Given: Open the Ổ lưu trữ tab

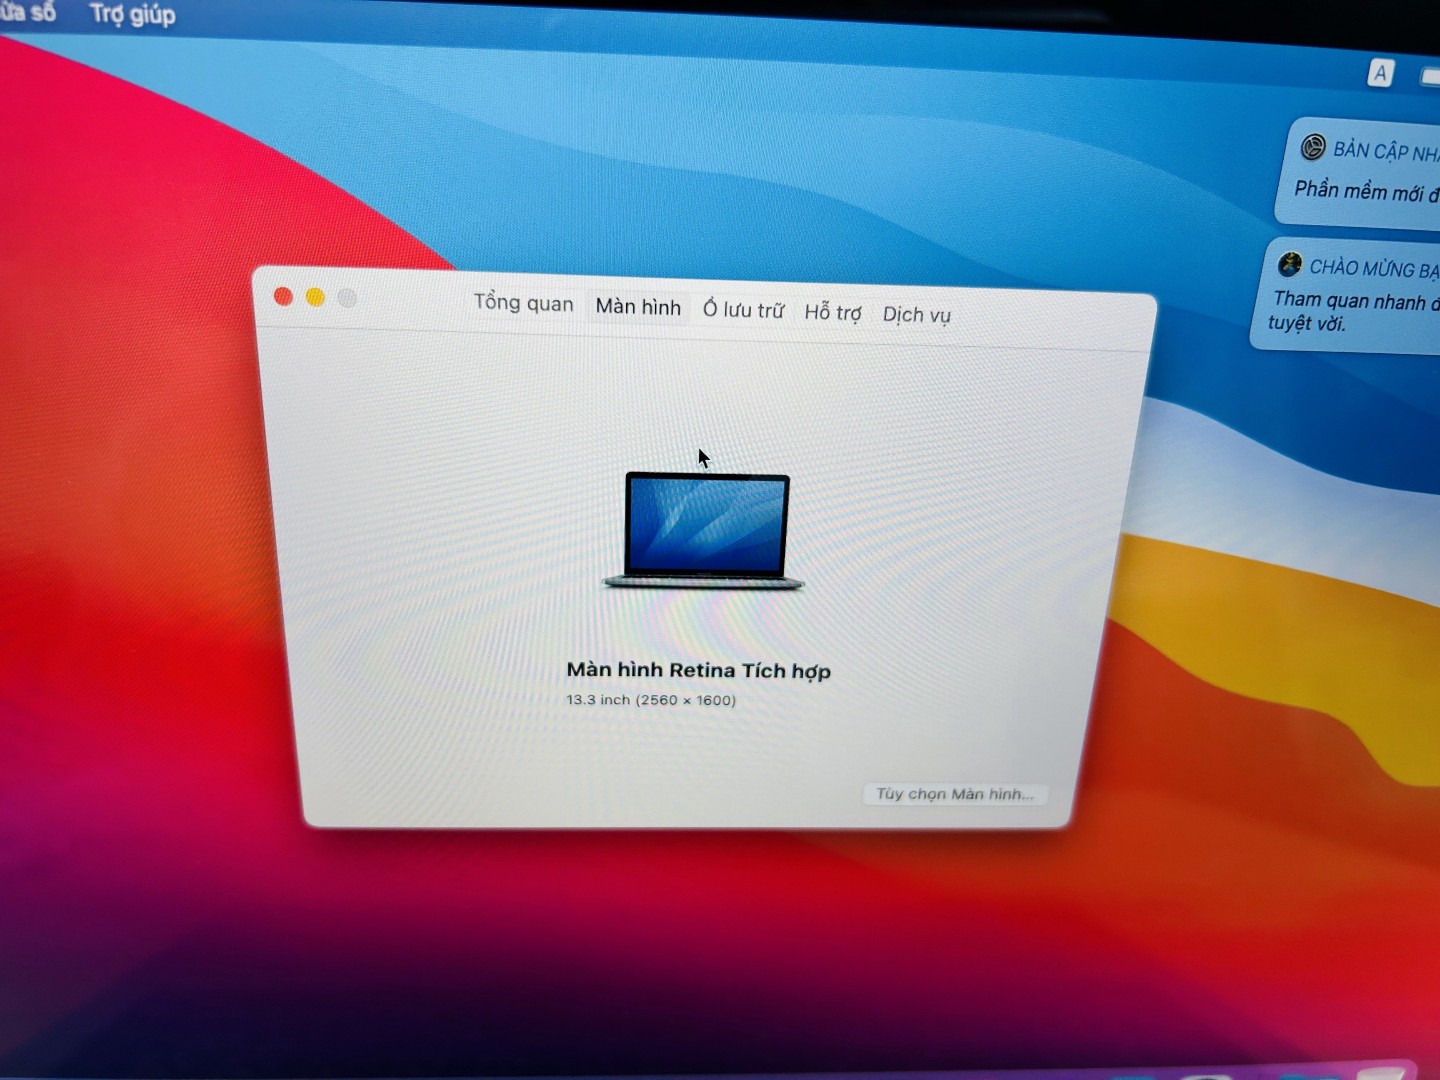Looking at the screenshot, I should pos(743,310).
